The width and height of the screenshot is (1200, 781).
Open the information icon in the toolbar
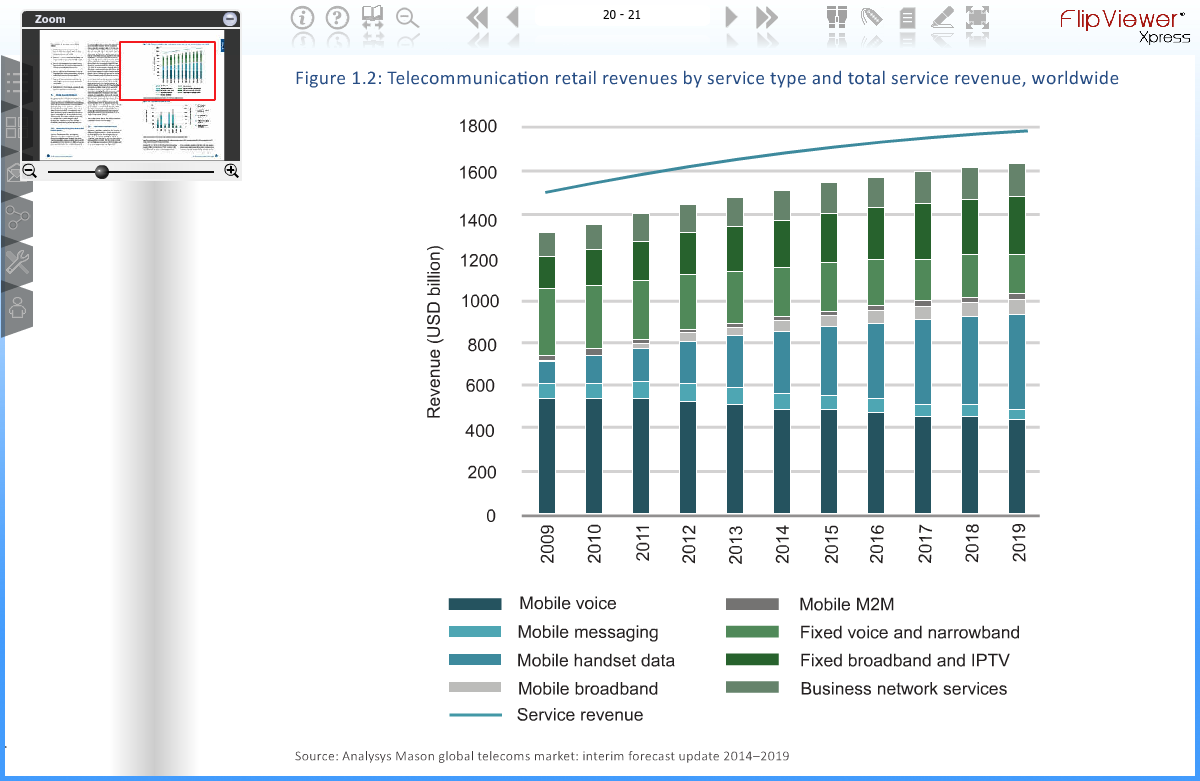click(304, 17)
